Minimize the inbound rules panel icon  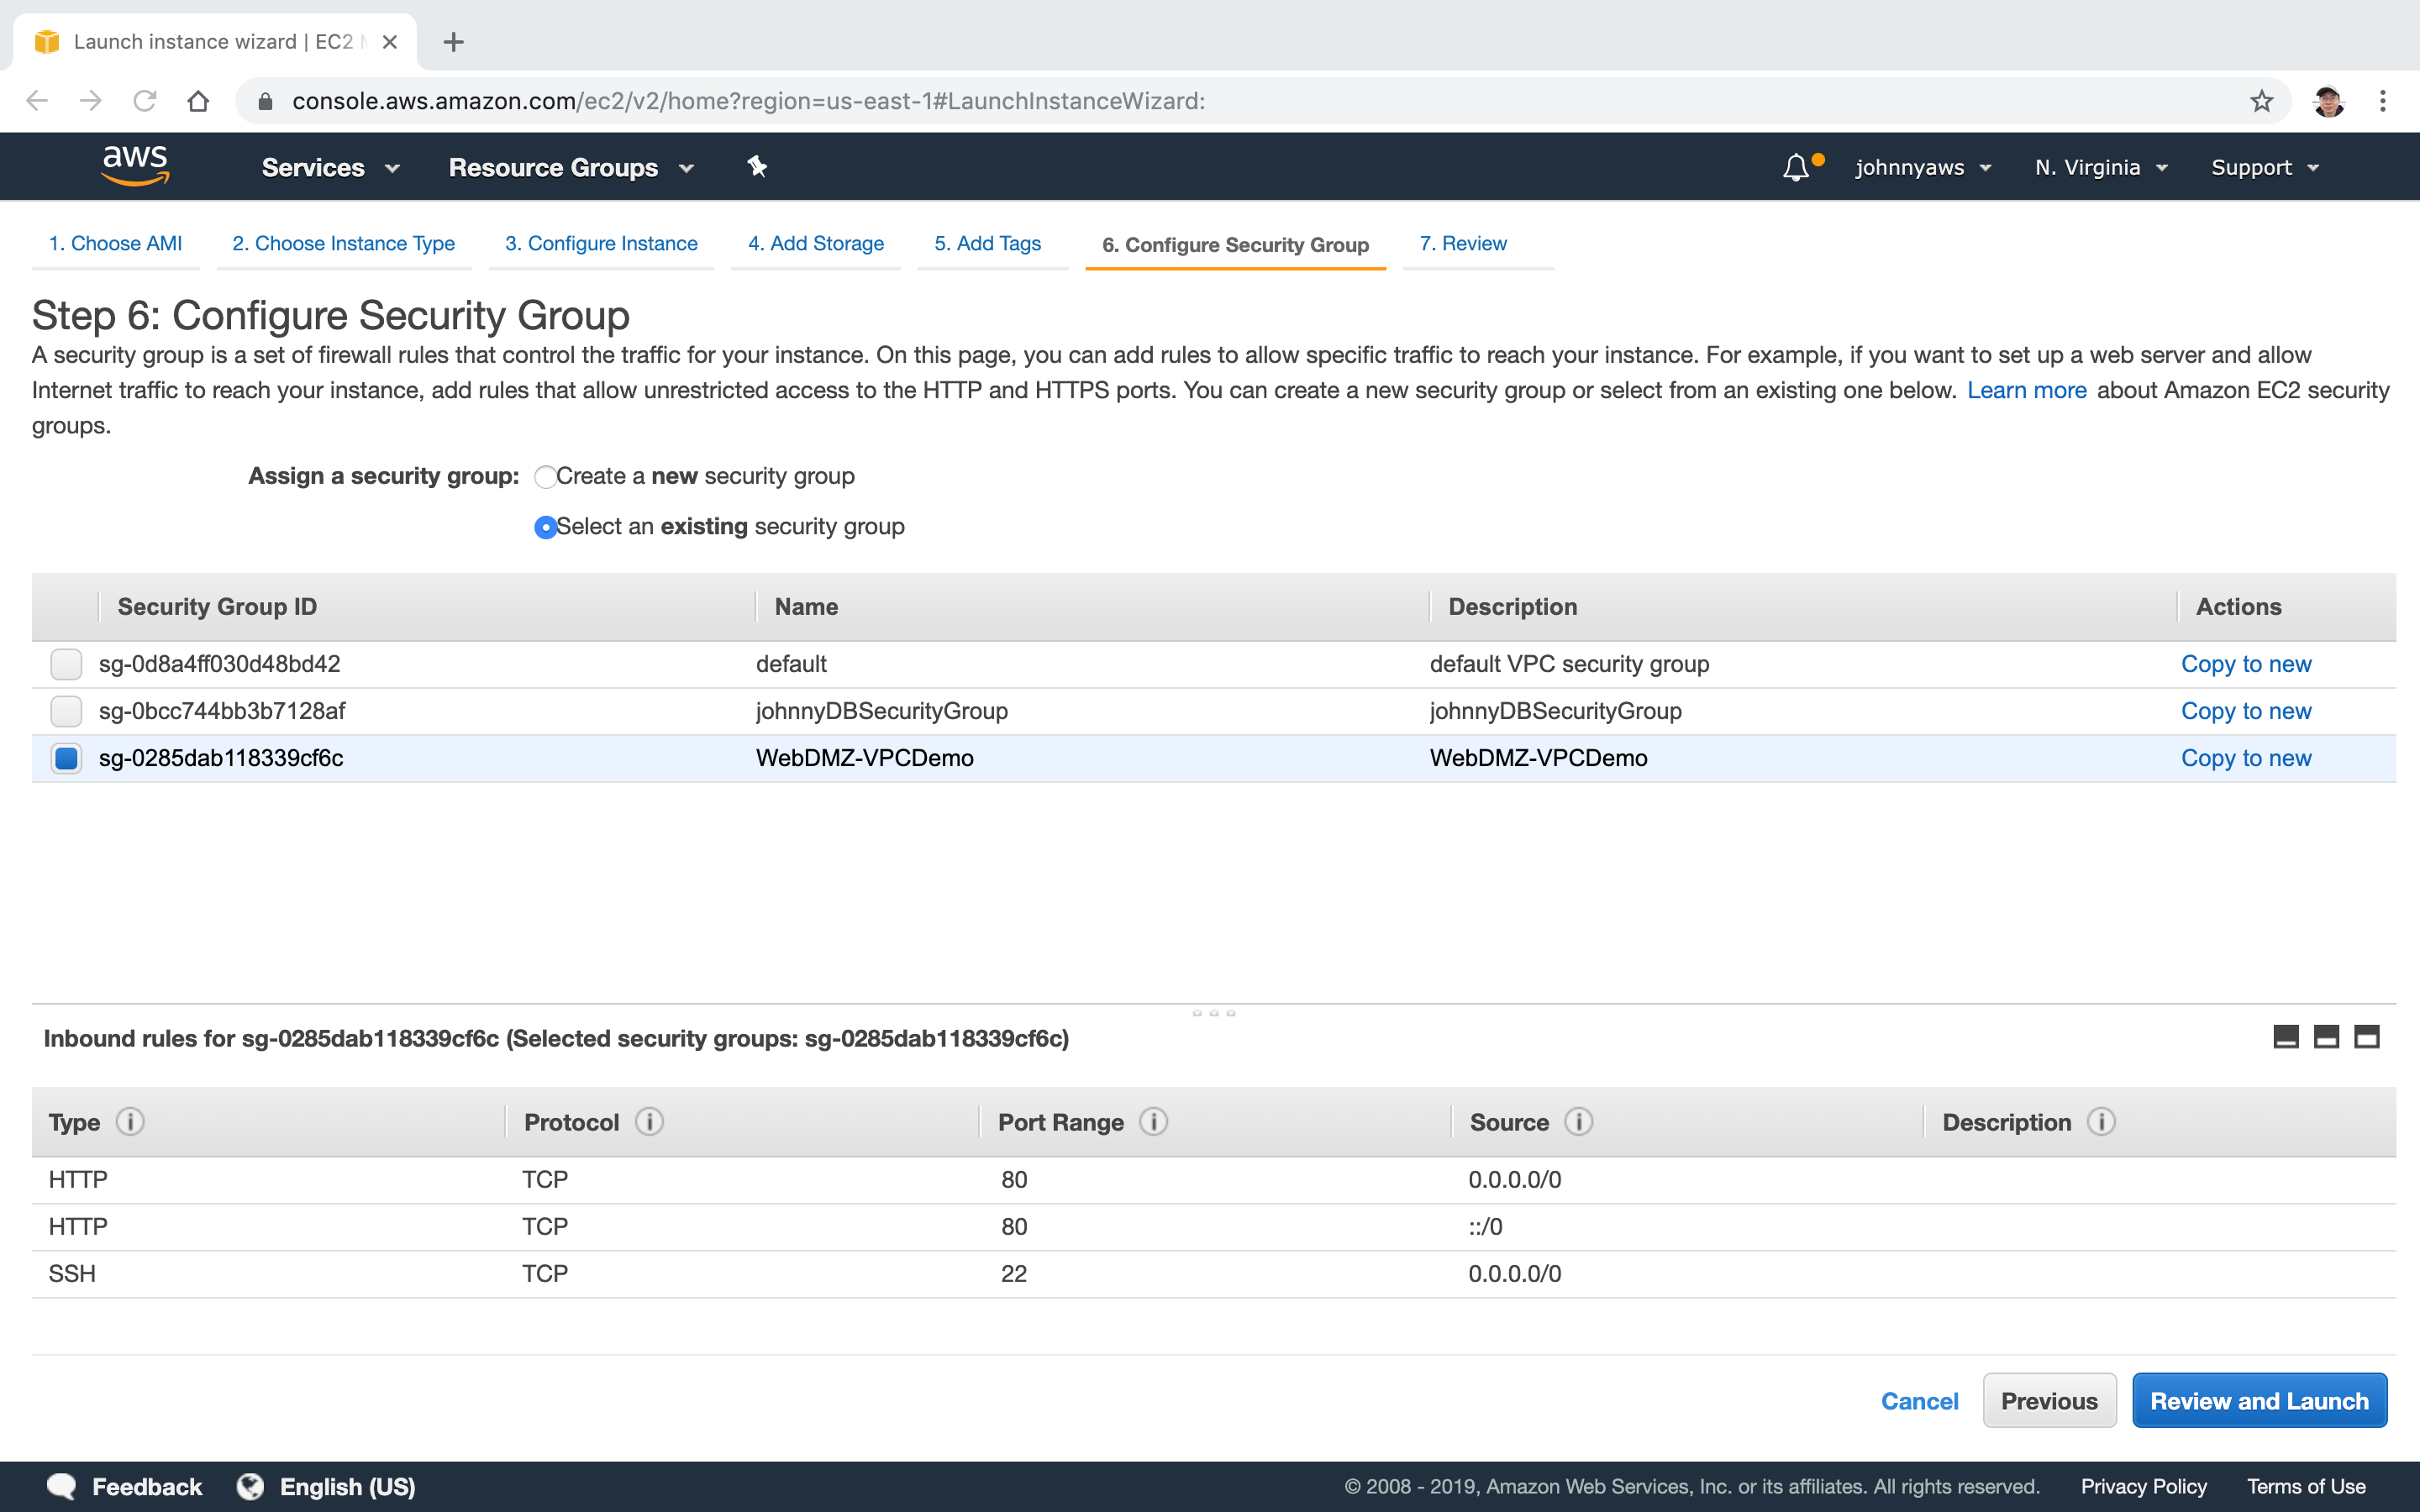(x=2286, y=1037)
